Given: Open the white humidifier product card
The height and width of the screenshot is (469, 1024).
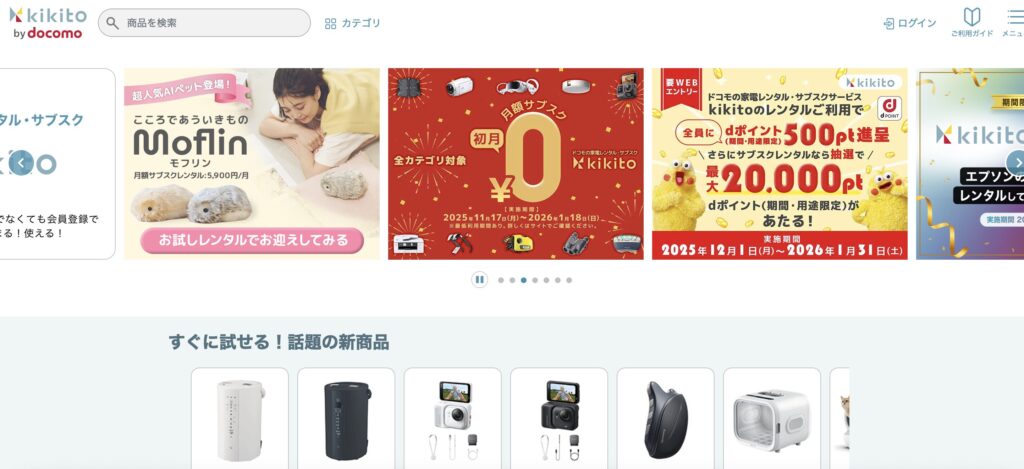Looking at the screenshot, I should point(240,418).
